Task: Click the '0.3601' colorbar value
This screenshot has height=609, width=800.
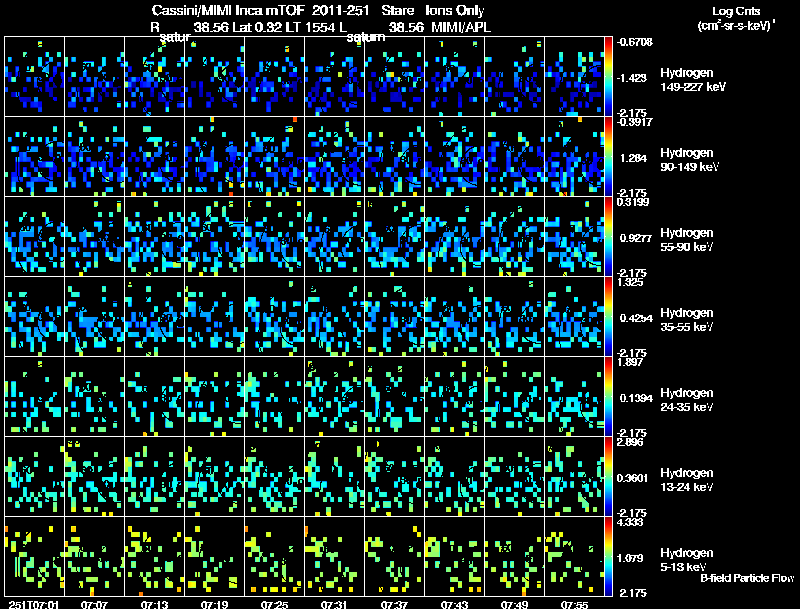Action: 633,478
